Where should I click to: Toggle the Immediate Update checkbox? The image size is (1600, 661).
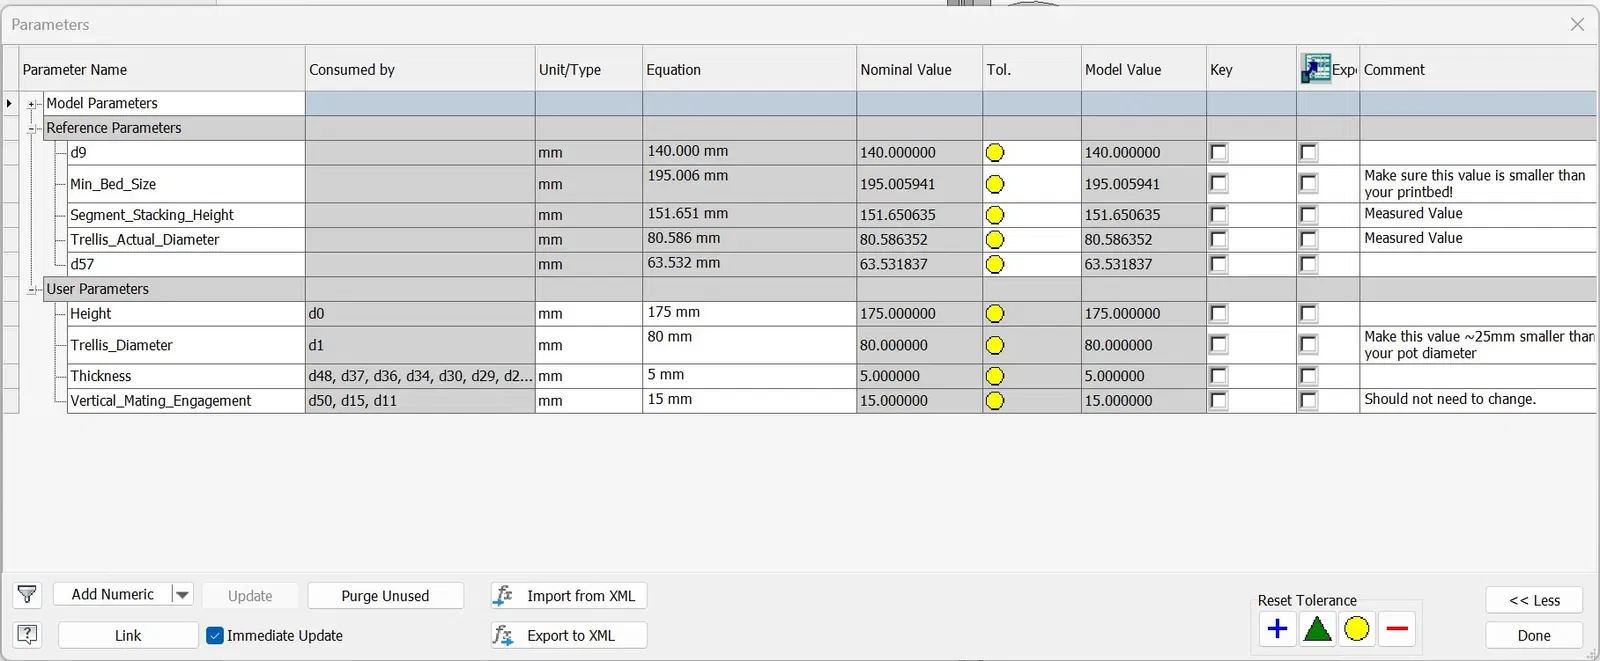(x=215, y=635)
